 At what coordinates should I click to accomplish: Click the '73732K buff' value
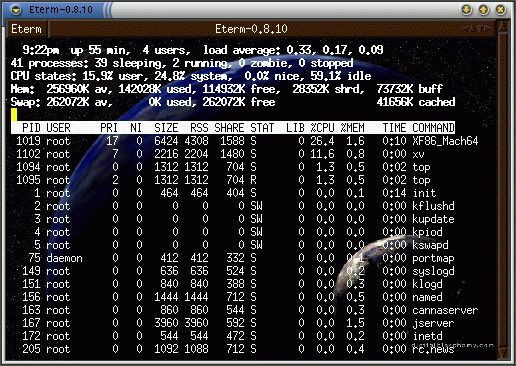[x=409, y=89]
